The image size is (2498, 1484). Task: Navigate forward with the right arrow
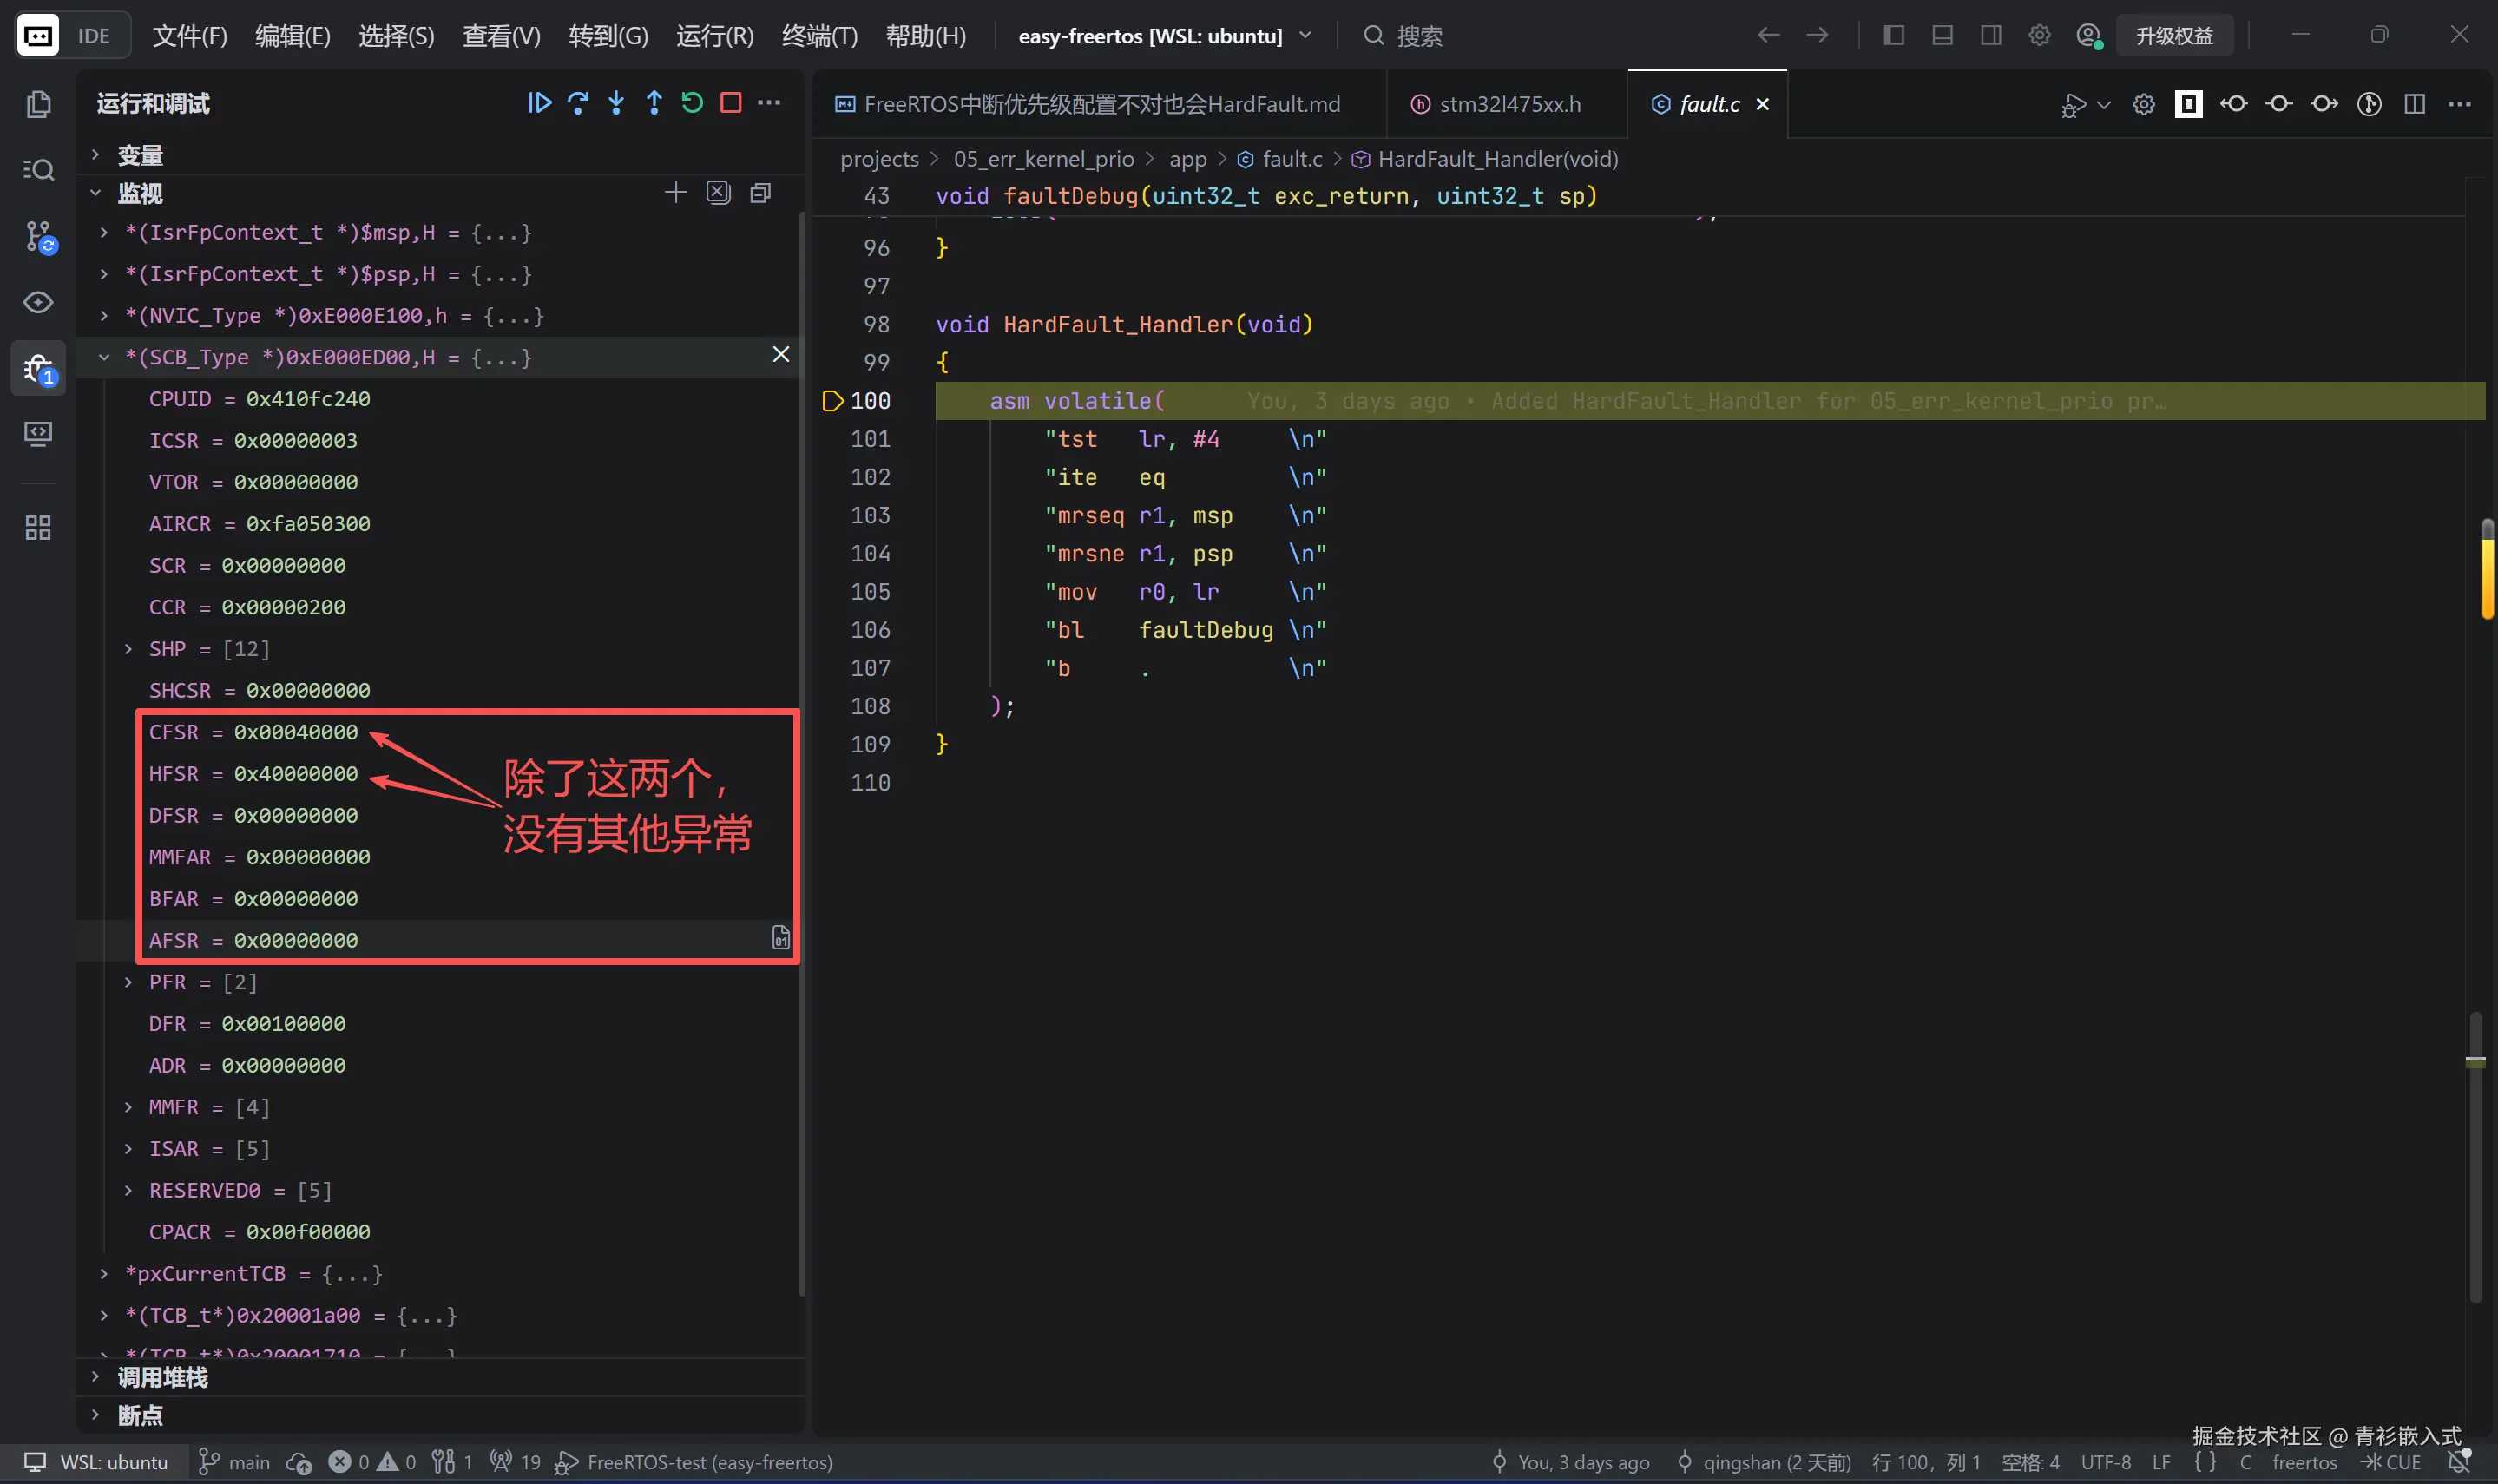pos(1817,36)
